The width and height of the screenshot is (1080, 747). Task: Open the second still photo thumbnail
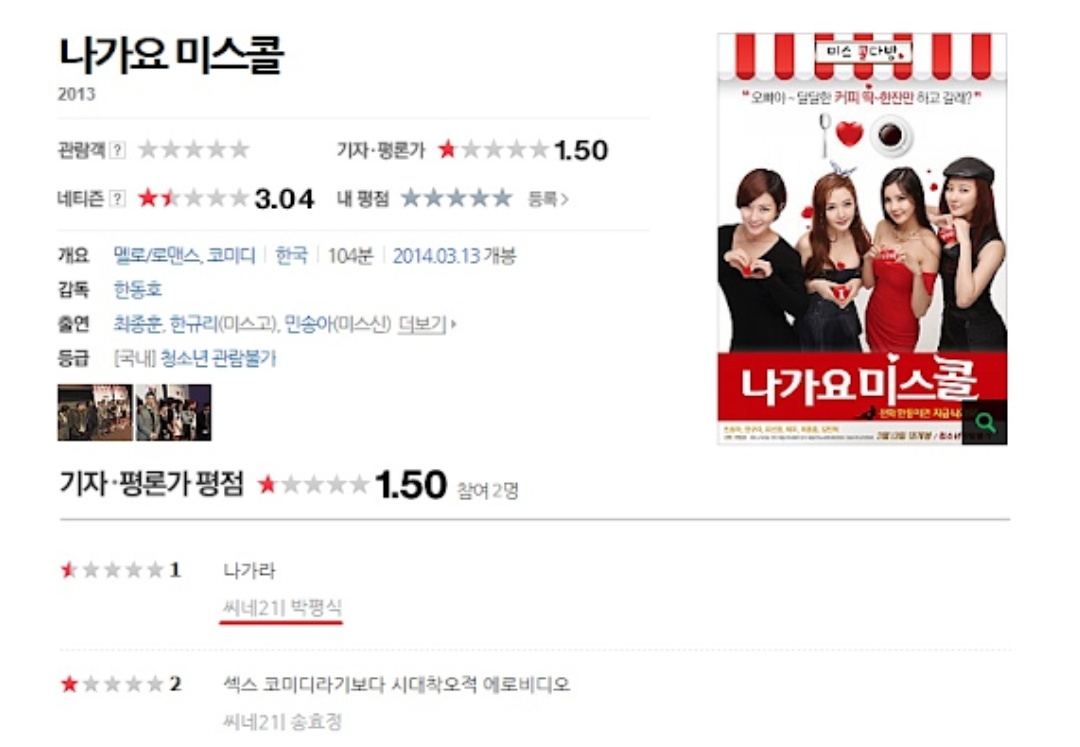174,412
